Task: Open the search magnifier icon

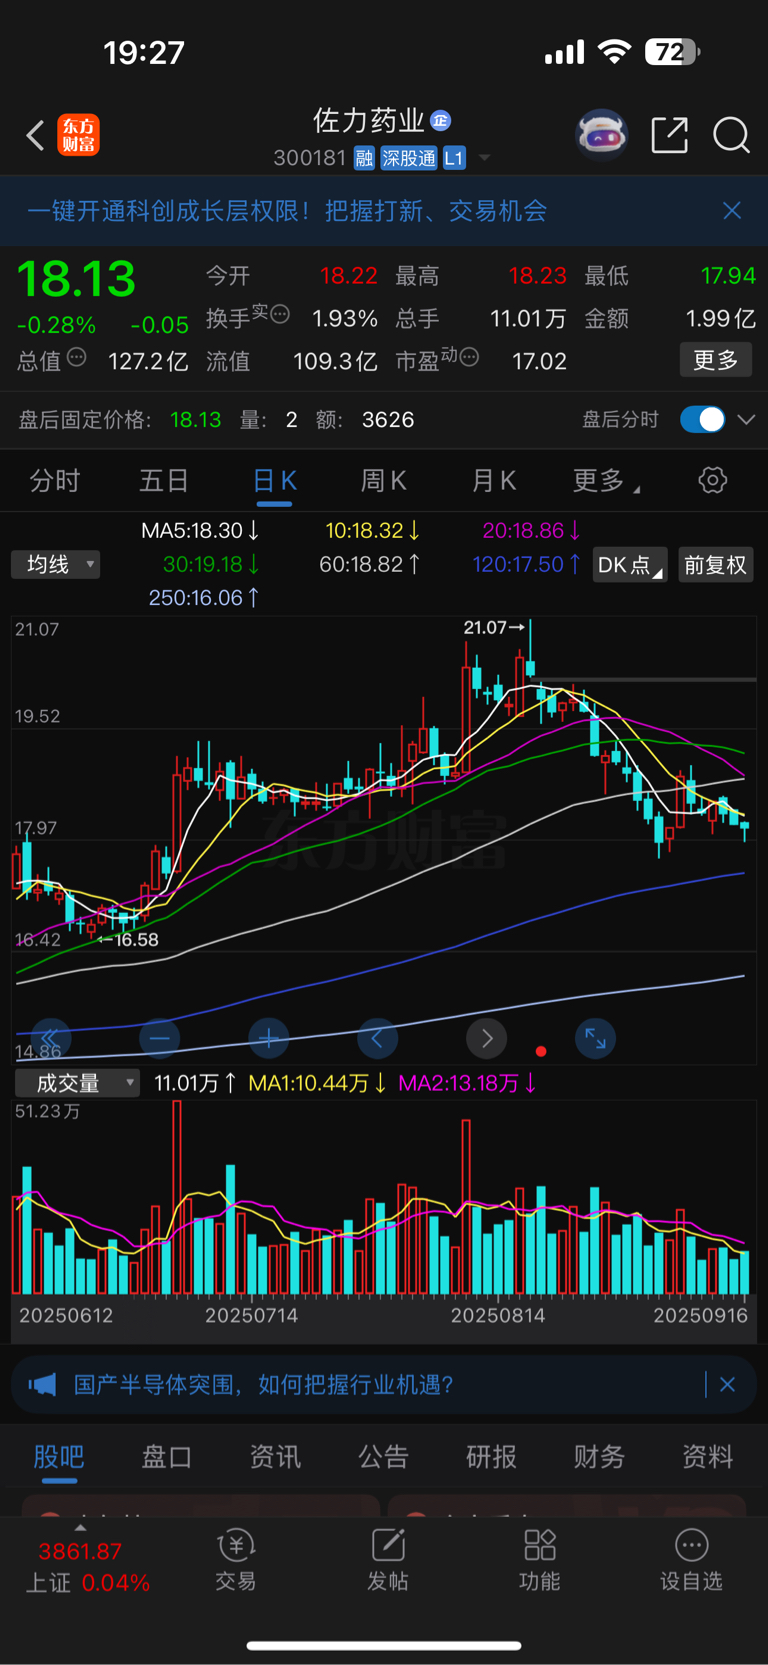Action: pos(731,135)
